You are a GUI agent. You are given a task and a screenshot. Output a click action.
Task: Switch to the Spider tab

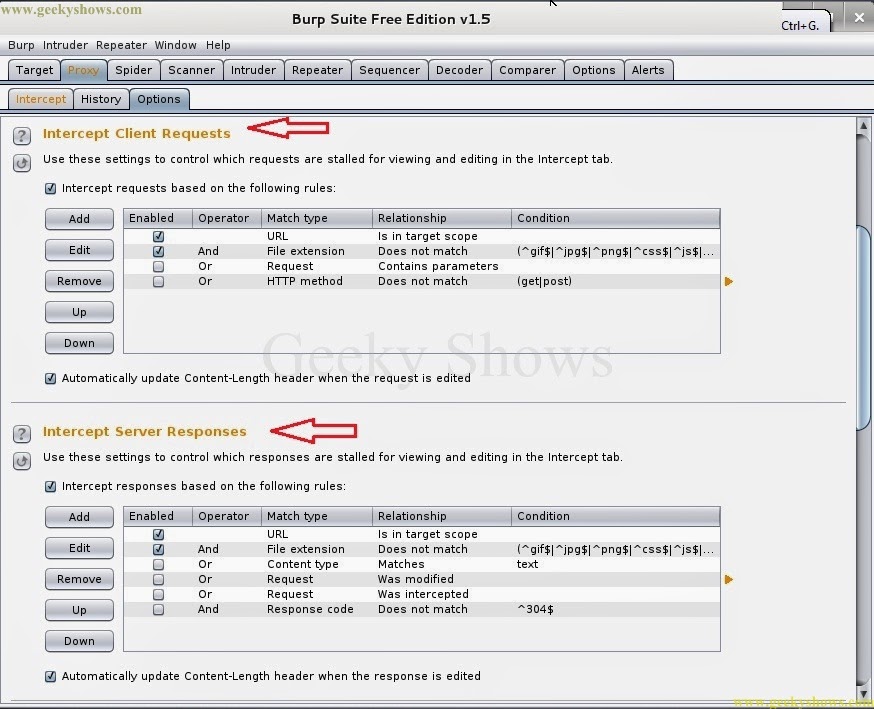click(x=134, y=70)
